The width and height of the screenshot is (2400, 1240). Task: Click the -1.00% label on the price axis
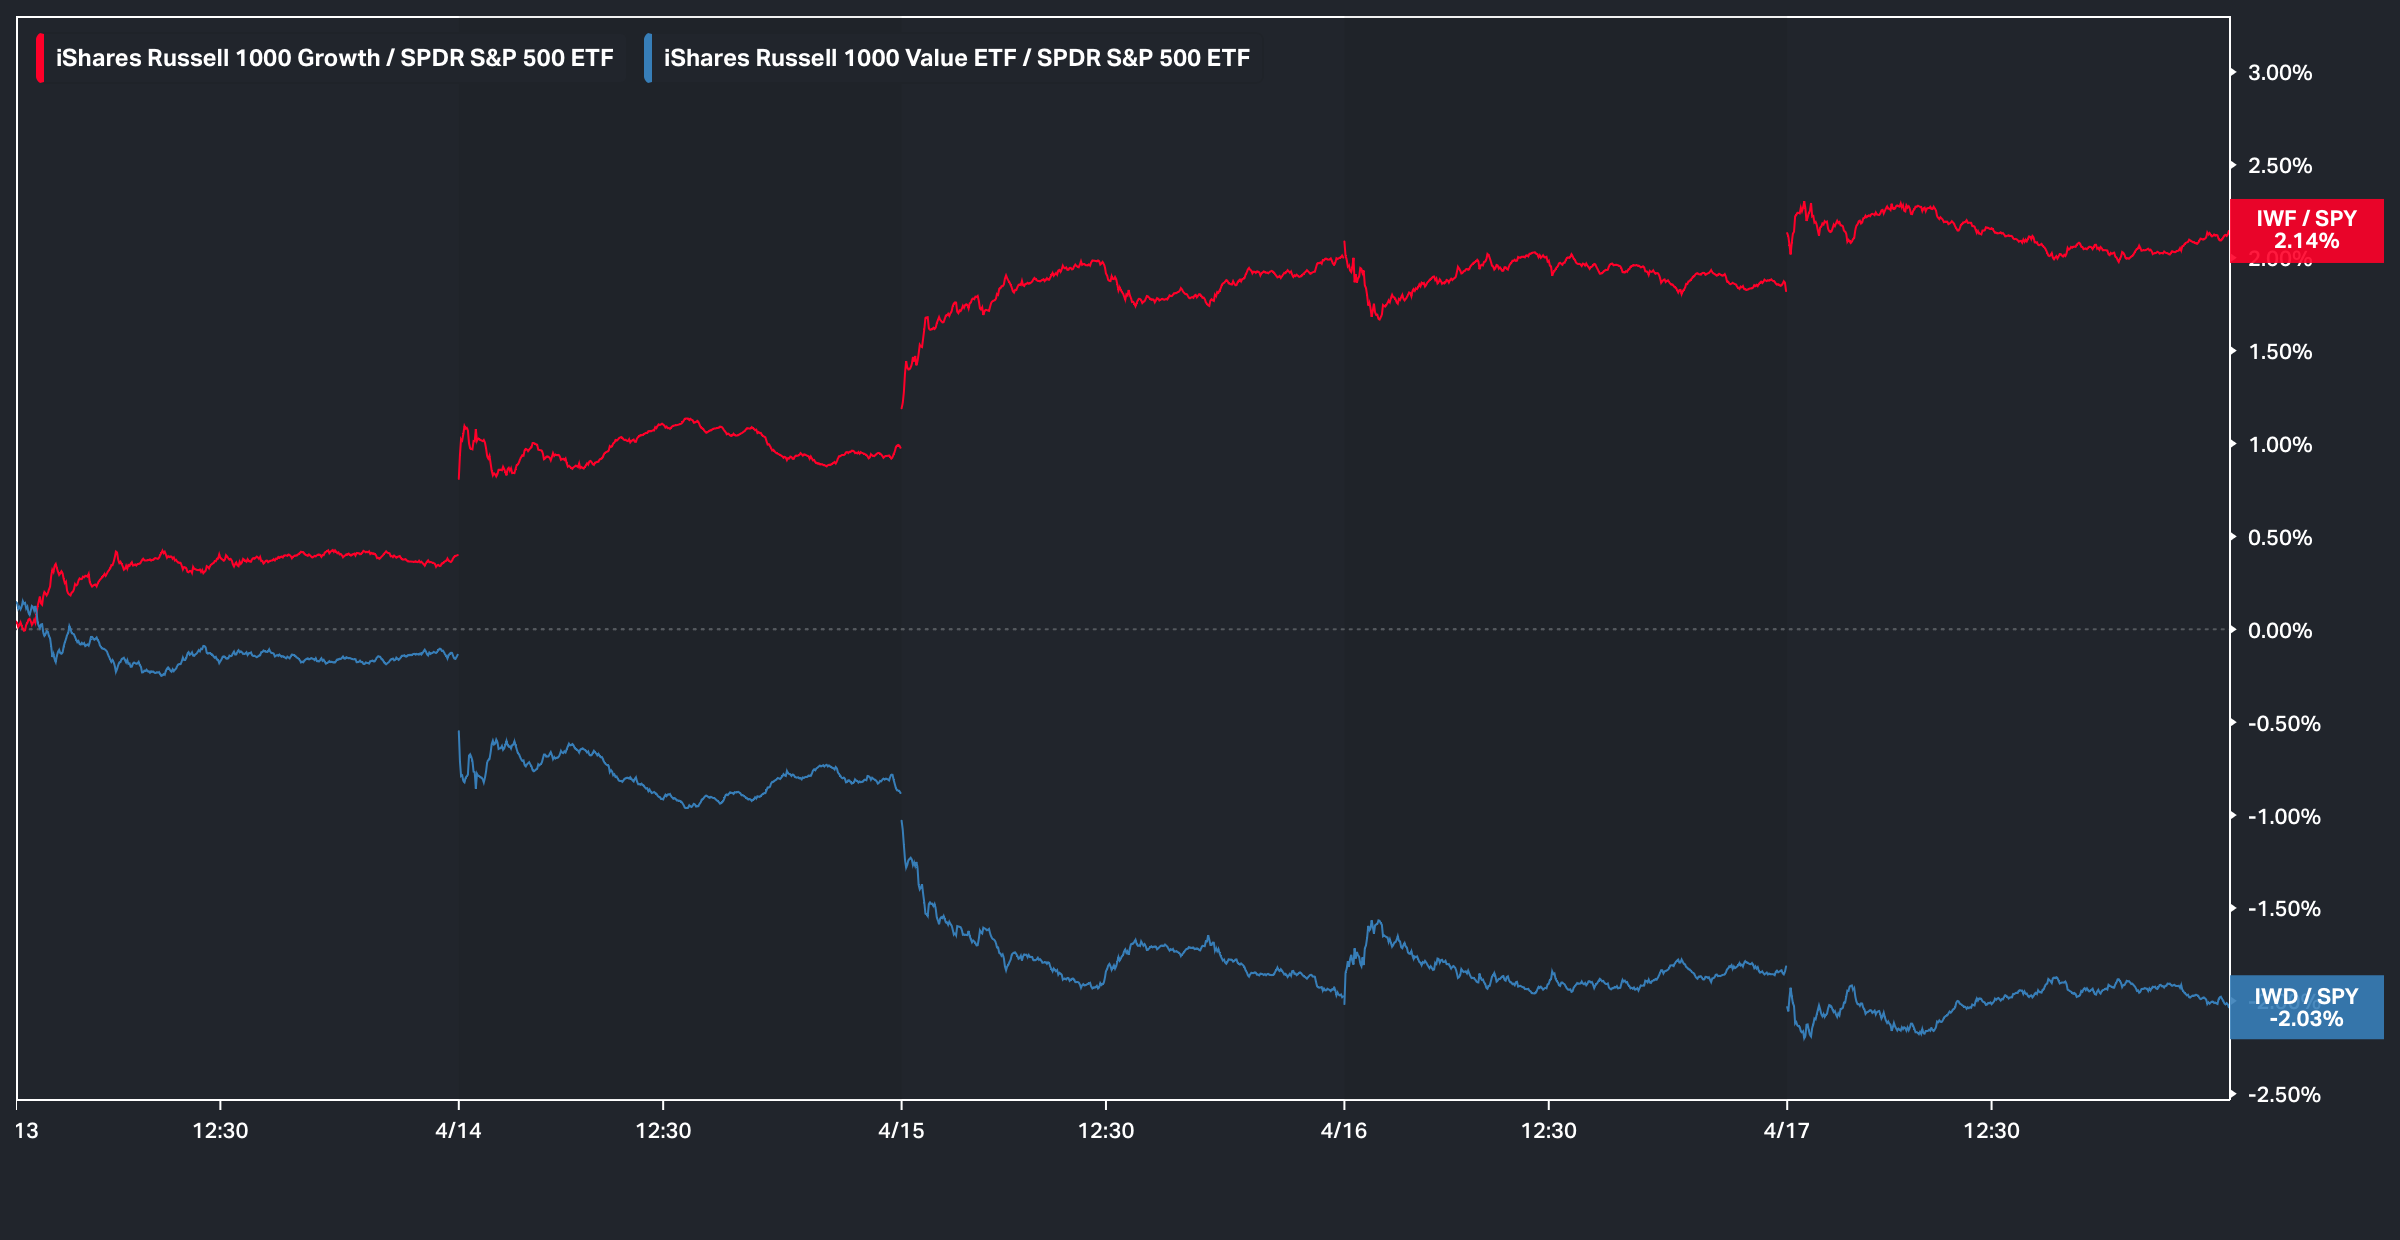tap(2284, 817)
